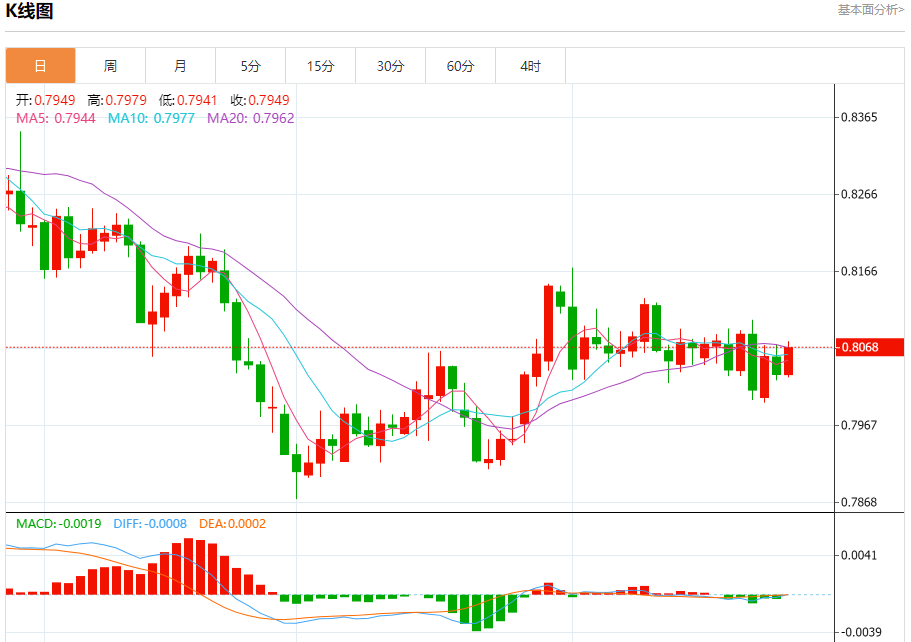Click the 0.8266 price axis label
This screenshot has width=911, height=642.
(x=859, y=194)
